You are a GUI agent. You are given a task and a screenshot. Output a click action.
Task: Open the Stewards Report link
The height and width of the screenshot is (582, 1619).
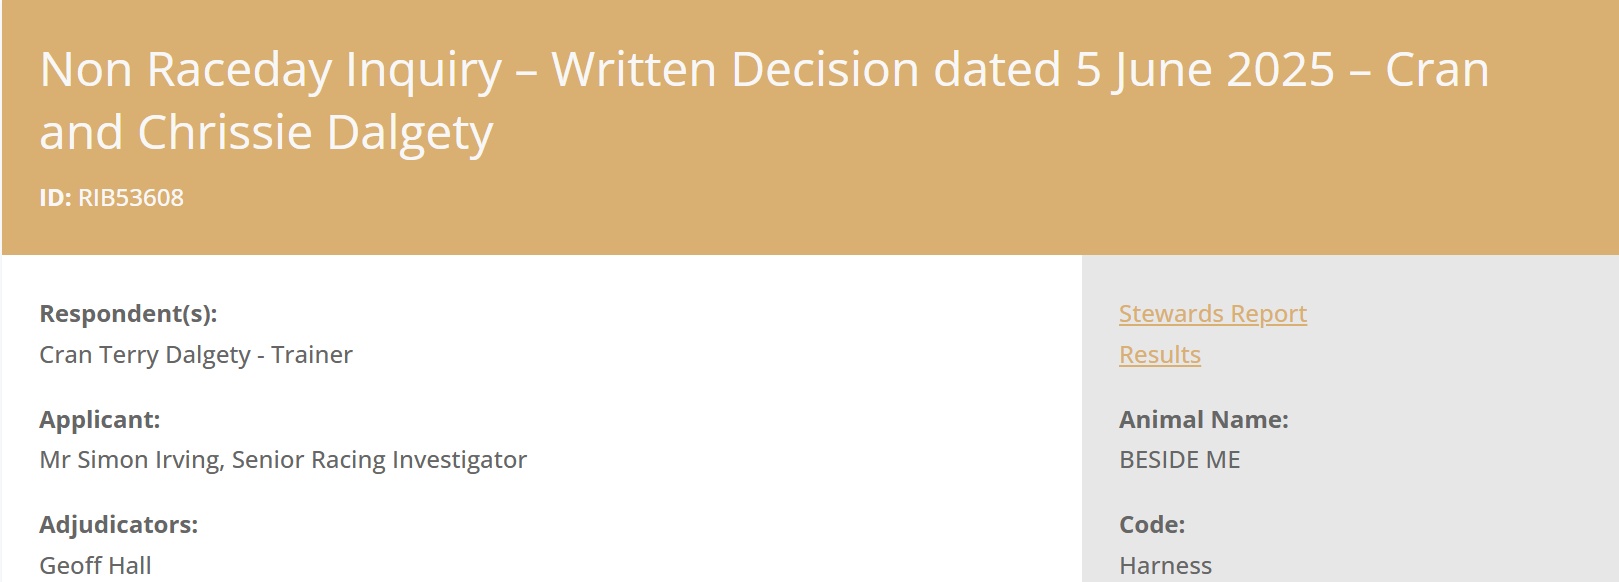point(1212,314)
